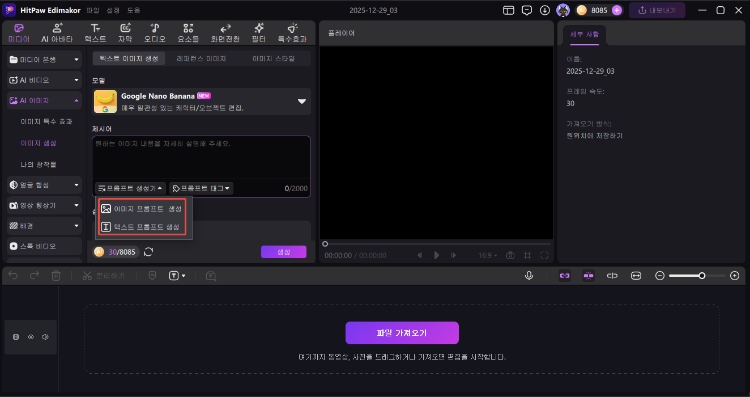Play the preview in the player
This screenshot has width=750, height=397.
(436, 255)
